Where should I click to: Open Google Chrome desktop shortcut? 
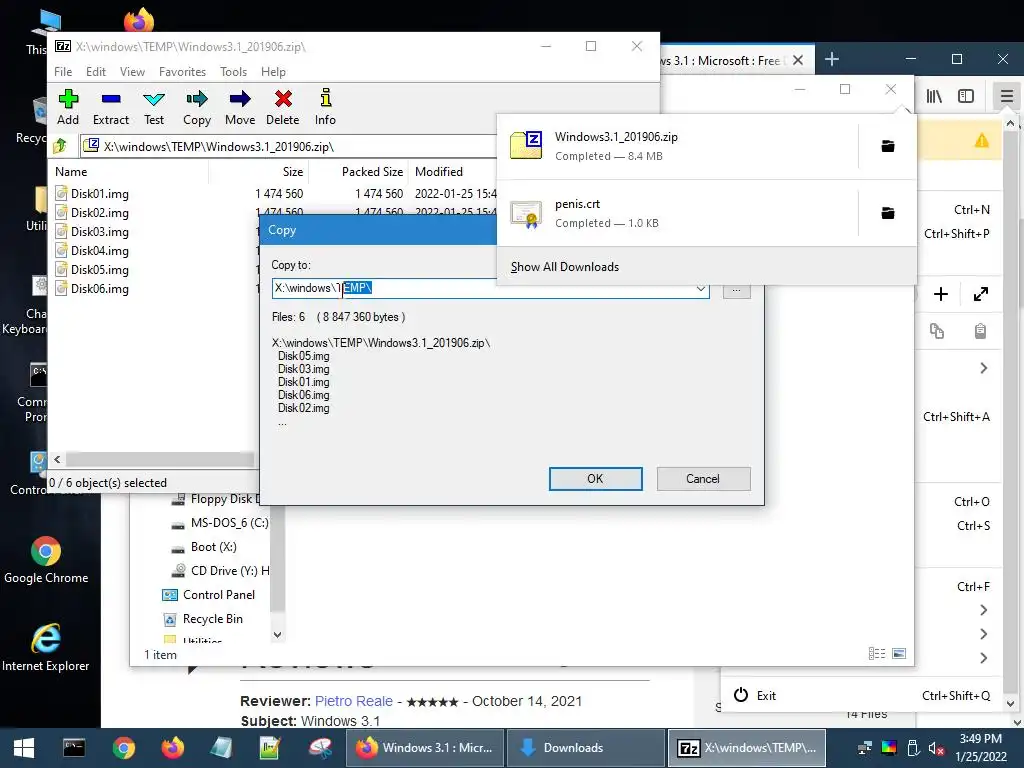click(46, 560)
